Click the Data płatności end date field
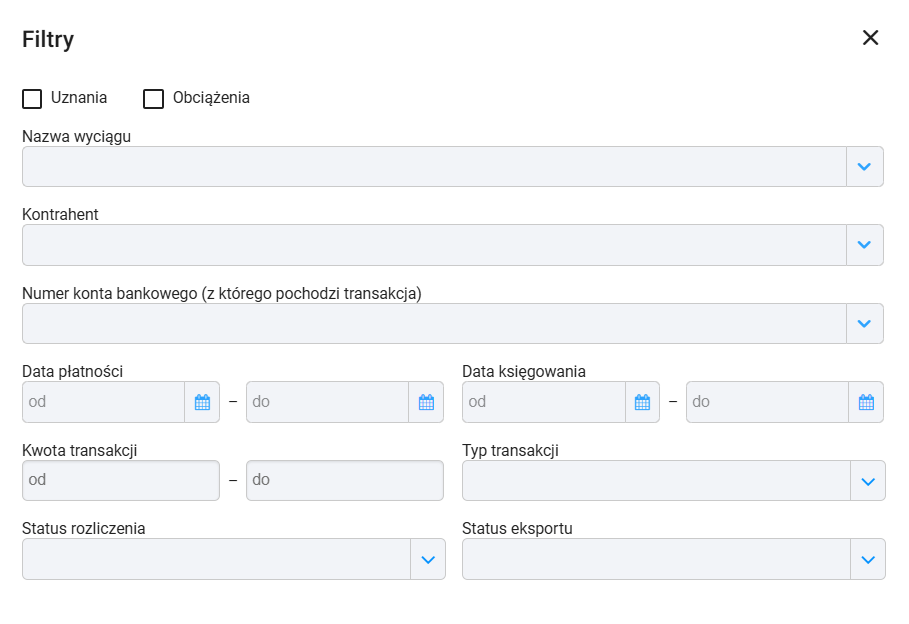This screenshot has height=624, width=909. pyautogui.click(x=328, y=402)
